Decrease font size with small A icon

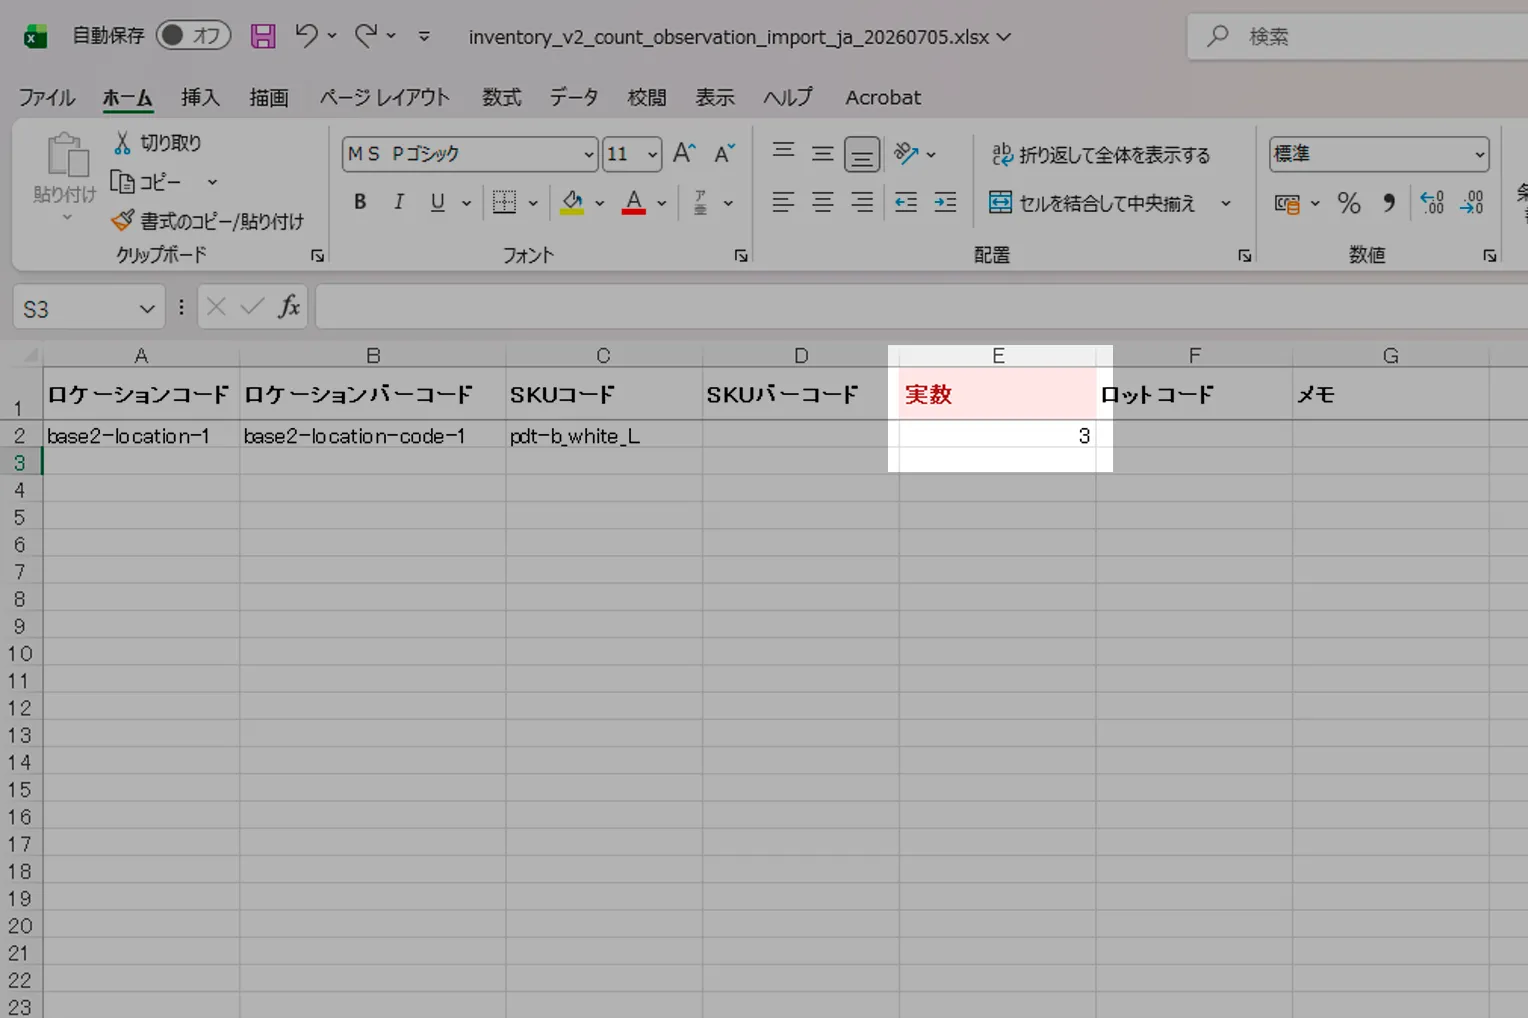724,153
